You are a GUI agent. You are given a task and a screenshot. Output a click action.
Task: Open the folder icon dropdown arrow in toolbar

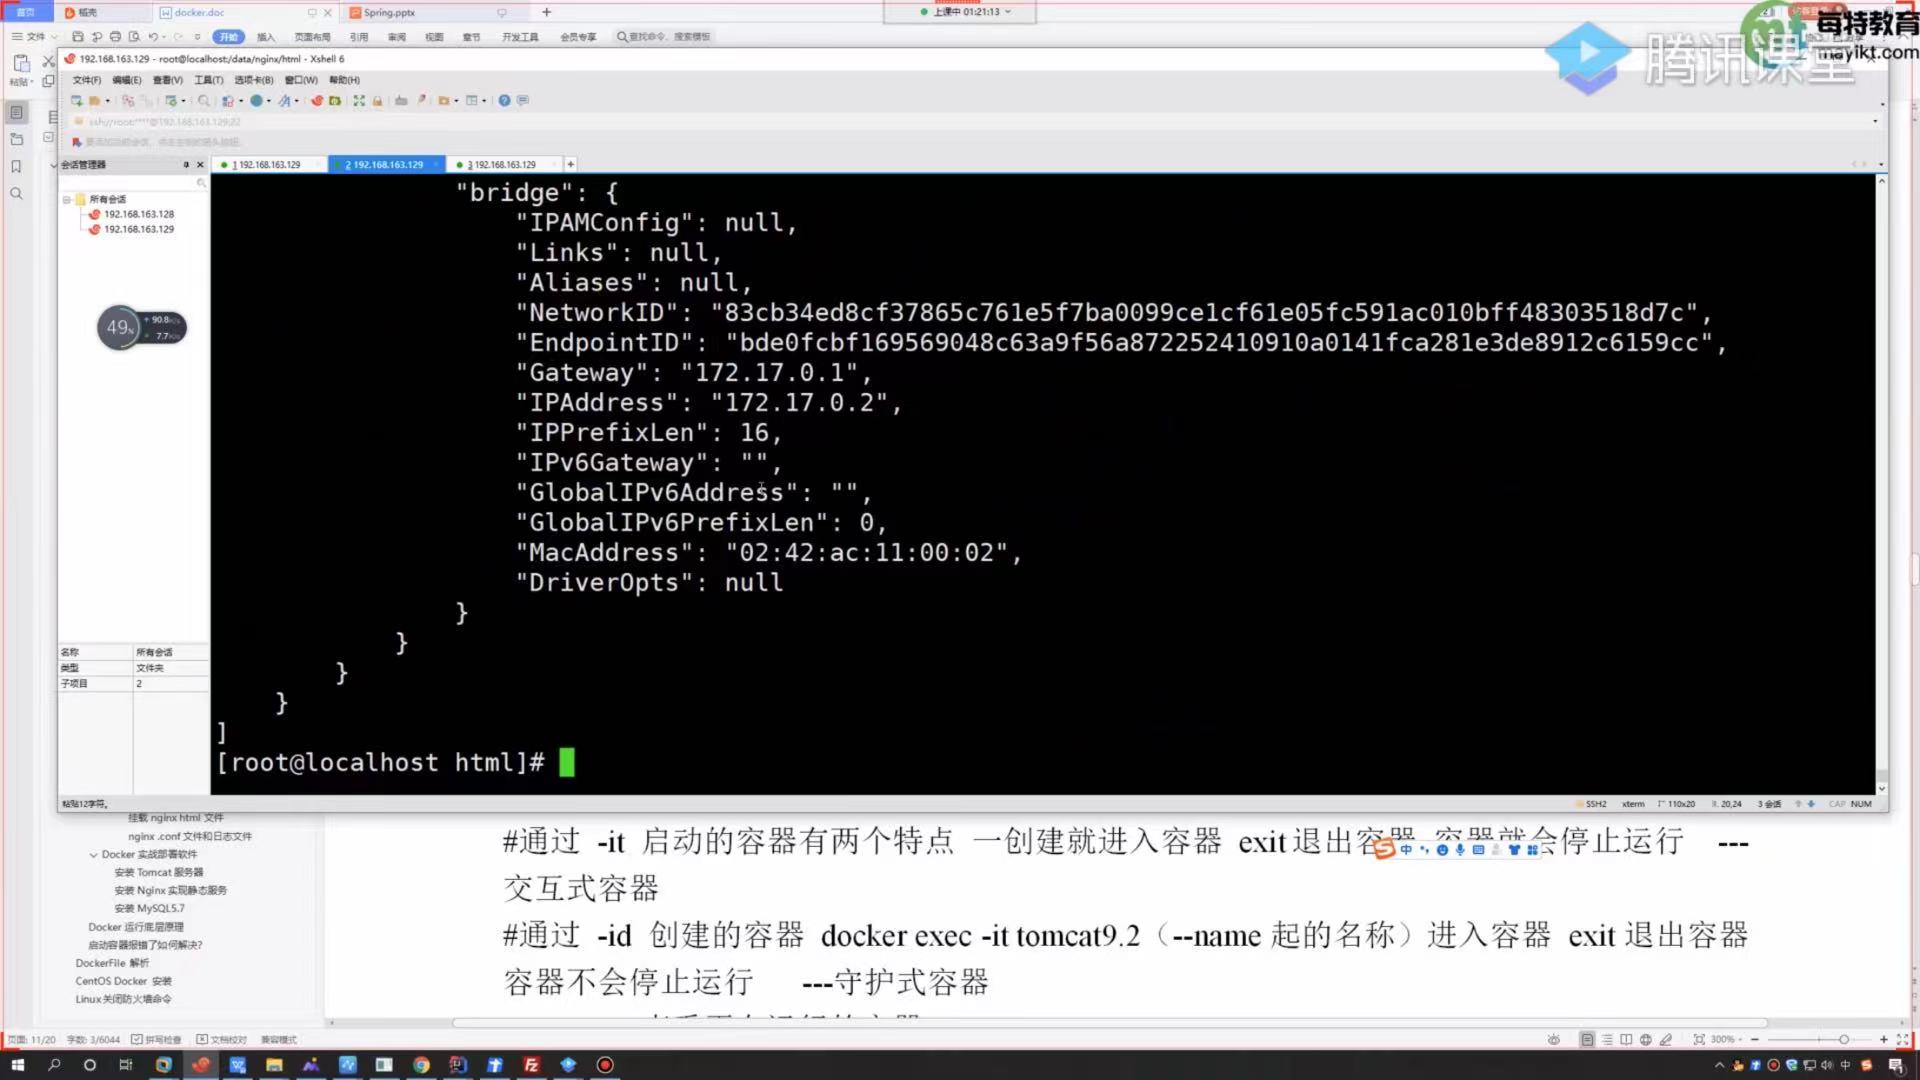click(108, 100)
